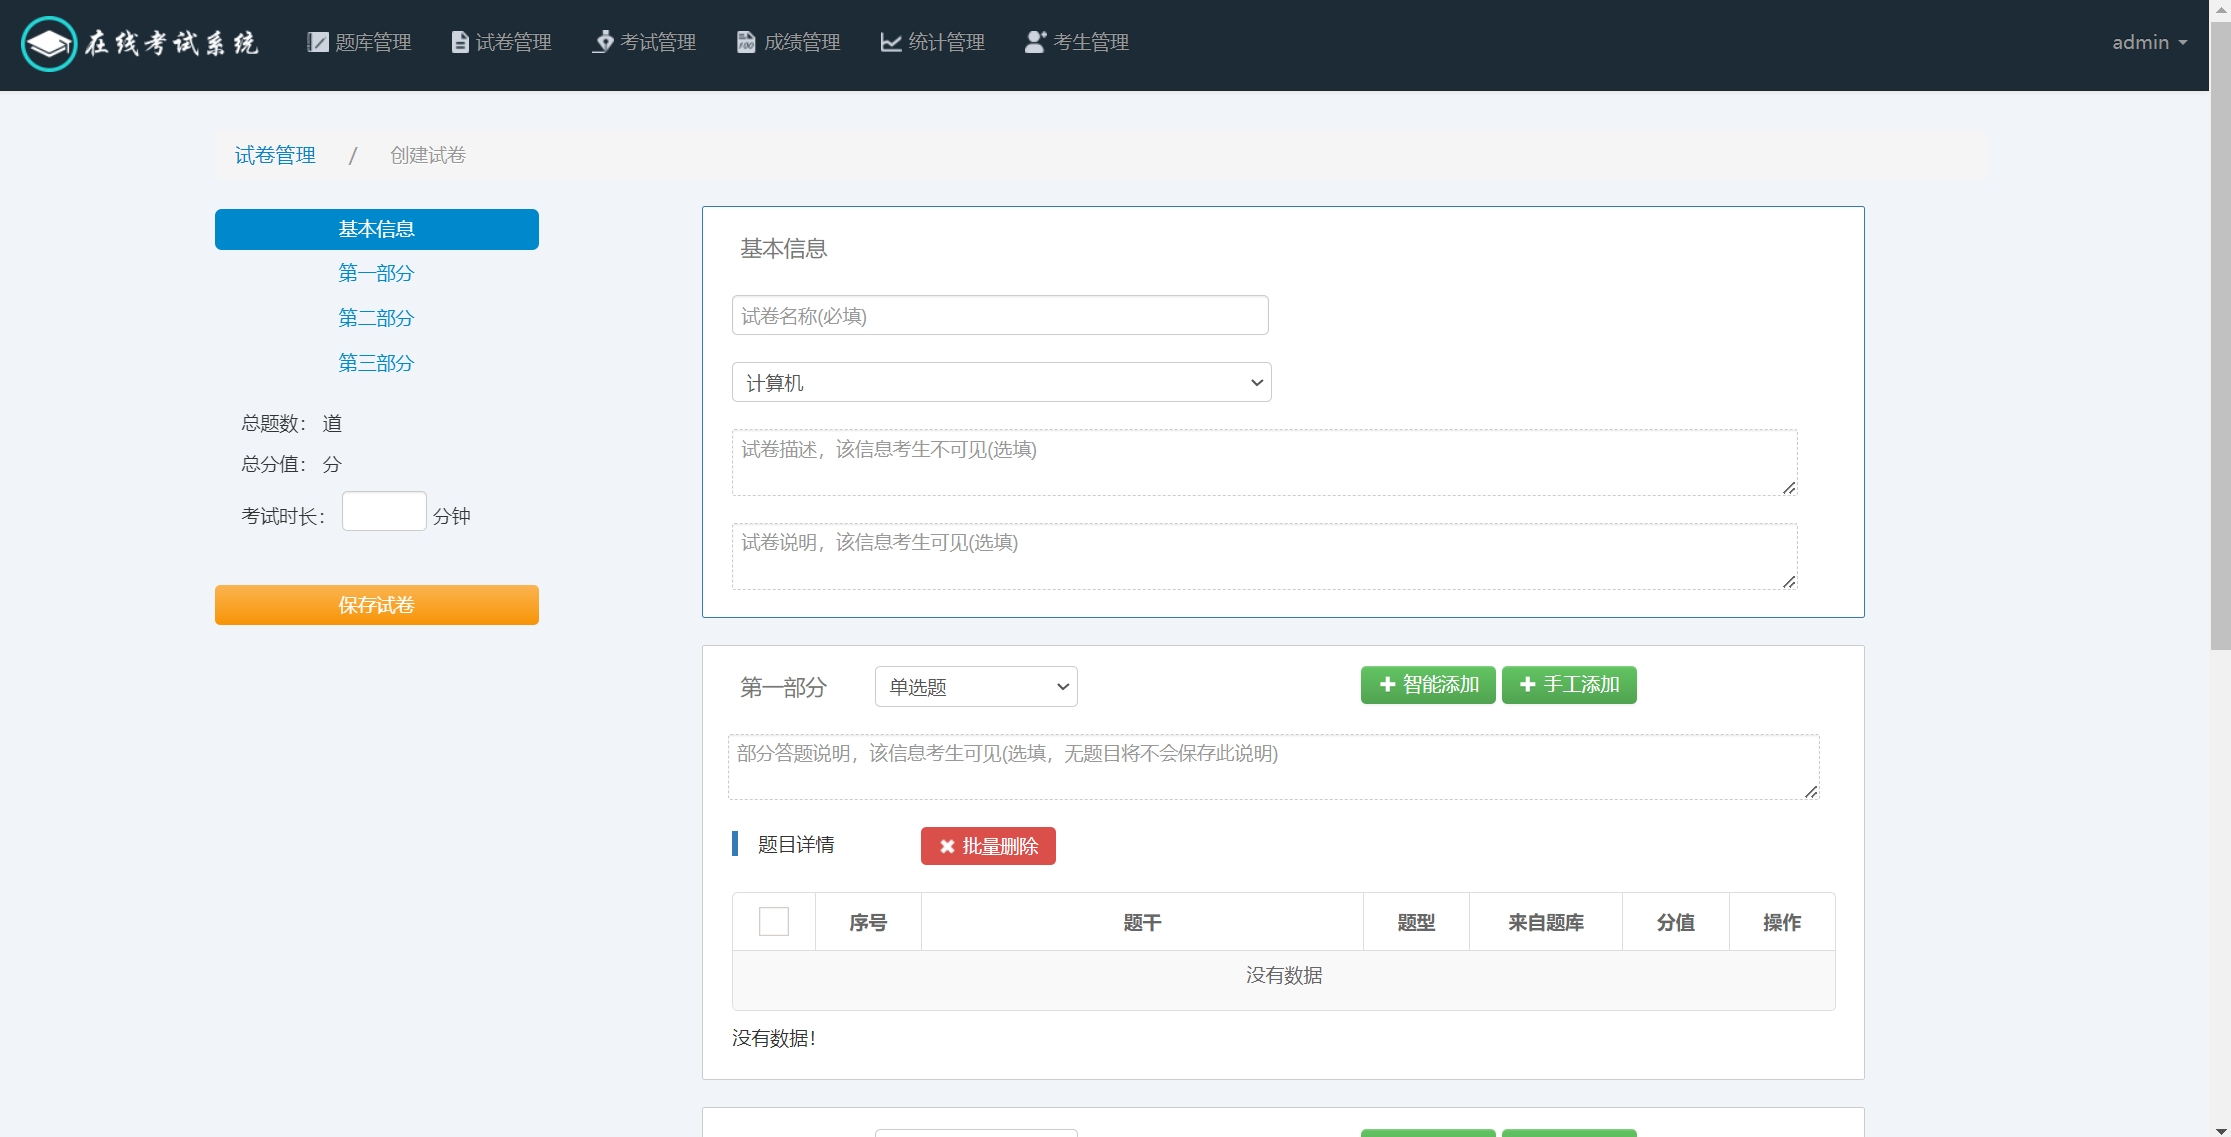Click the X icon on 批量删除
Image resolution: width=2231 pixels, height=1137 pixels.
[x=947, y=846]
